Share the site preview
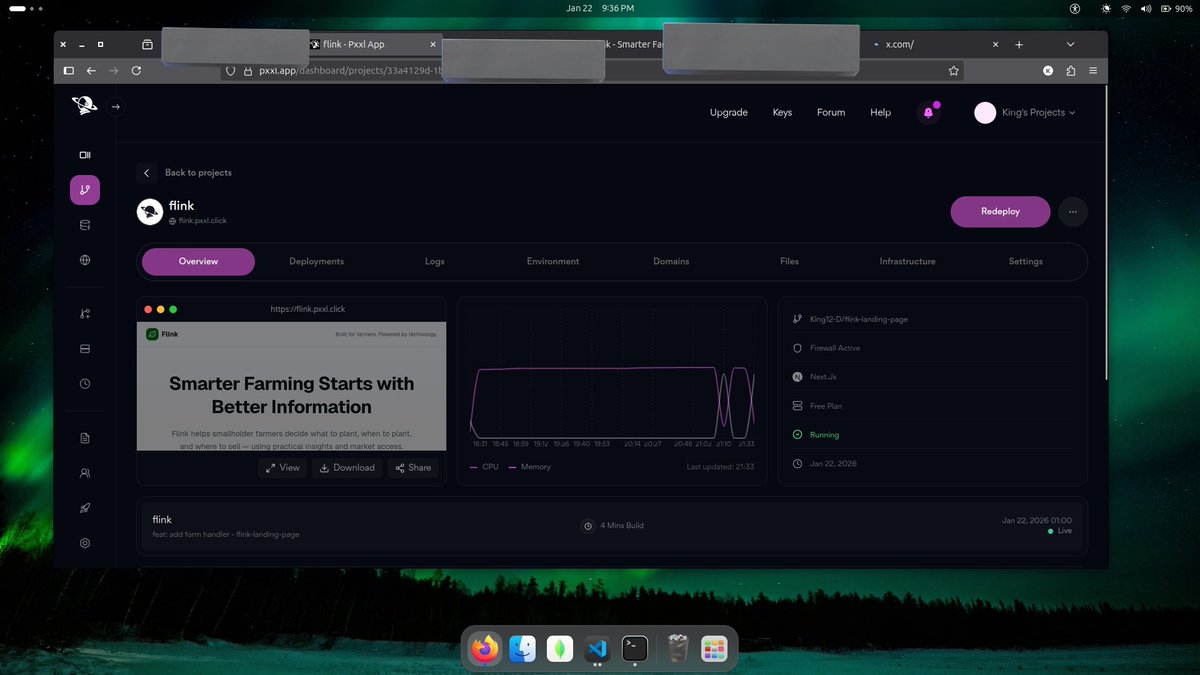Viewport: 1200px width, 675px height. 413,468
